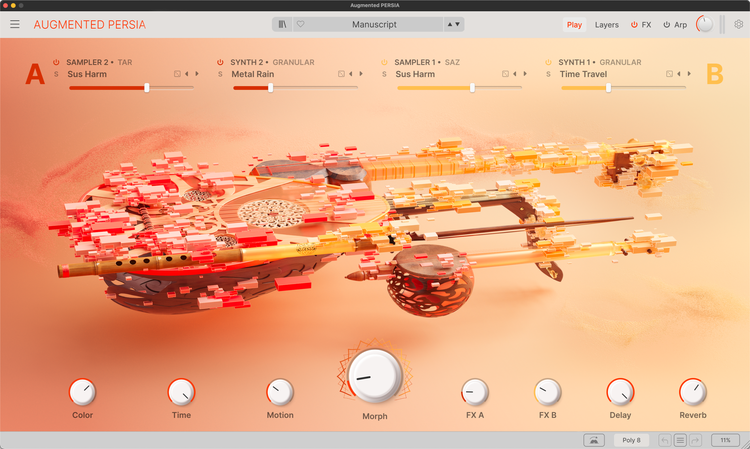Screen dimensions: 750x449
Task: Switch to the Play tab
Action: coord(574,24)
